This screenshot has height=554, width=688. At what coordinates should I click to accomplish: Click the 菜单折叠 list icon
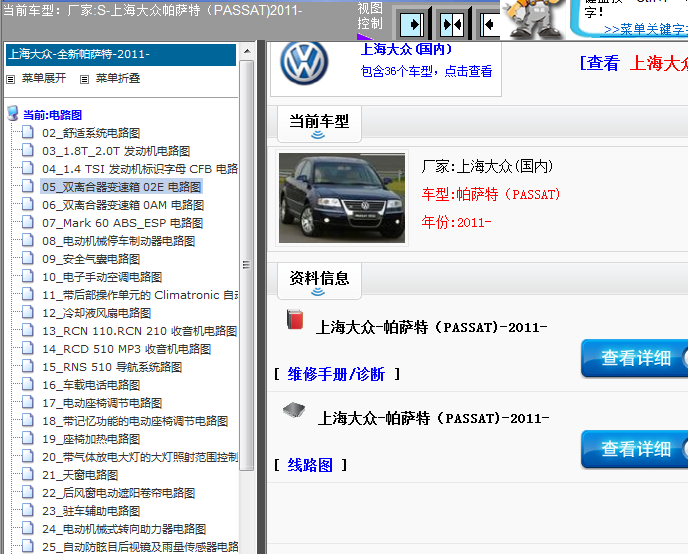(84, 79)
